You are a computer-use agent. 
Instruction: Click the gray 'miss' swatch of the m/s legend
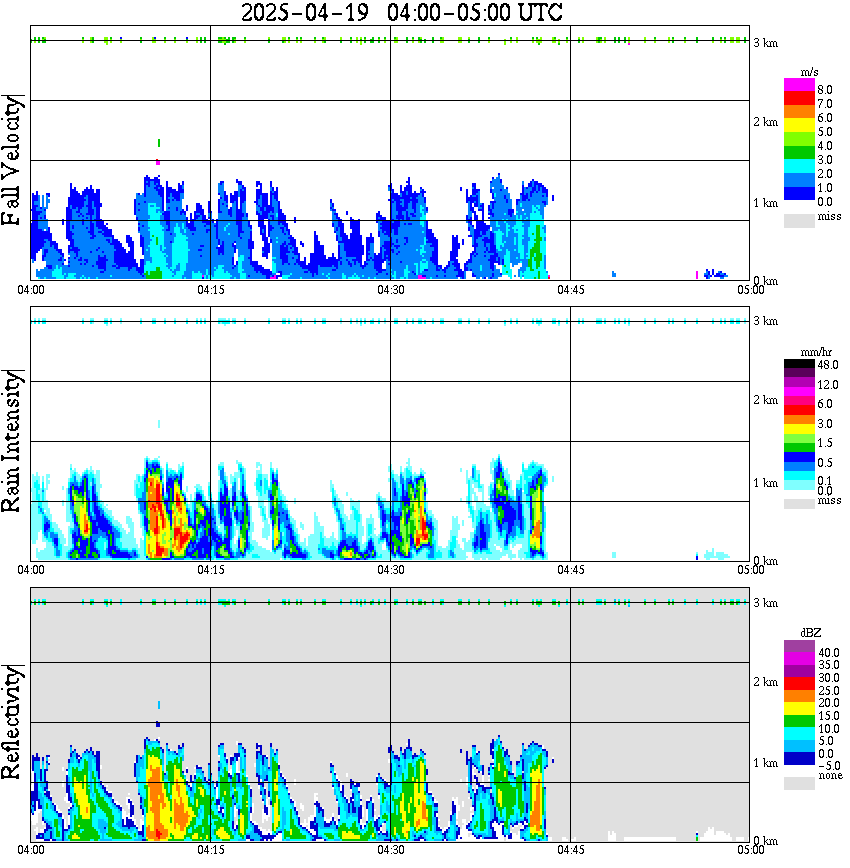pyautogui.click(x=799, y=221)
